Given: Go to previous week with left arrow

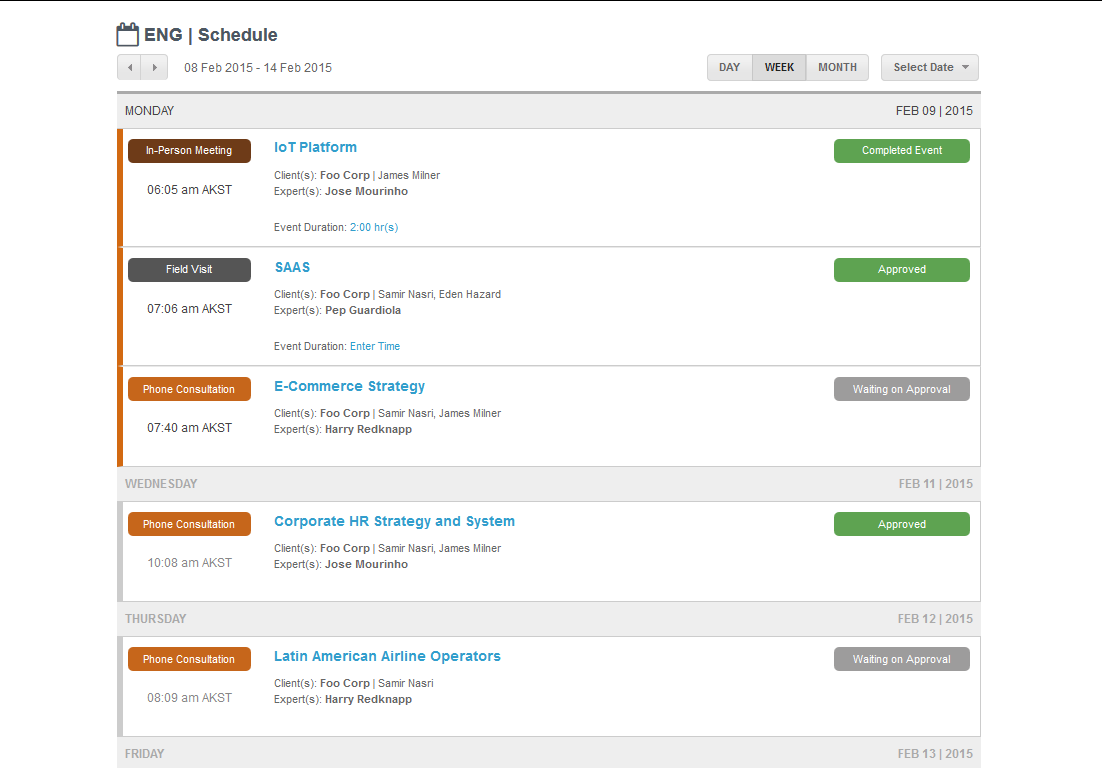Looking at the screenshot, I should coord(129,67).
